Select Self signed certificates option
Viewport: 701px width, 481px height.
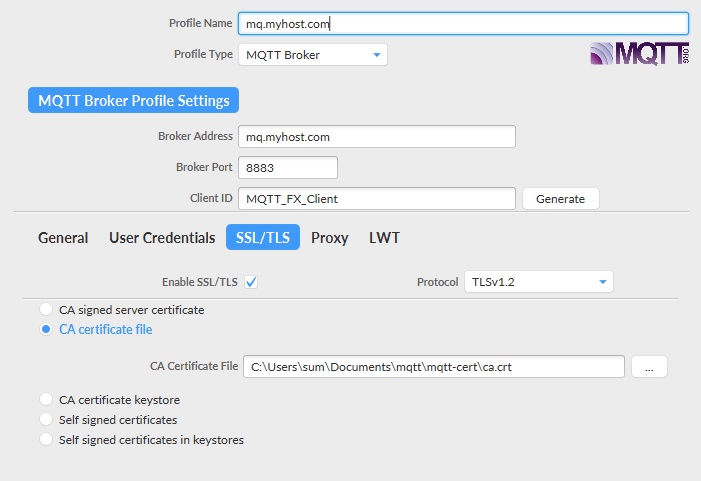click(46, 419)
